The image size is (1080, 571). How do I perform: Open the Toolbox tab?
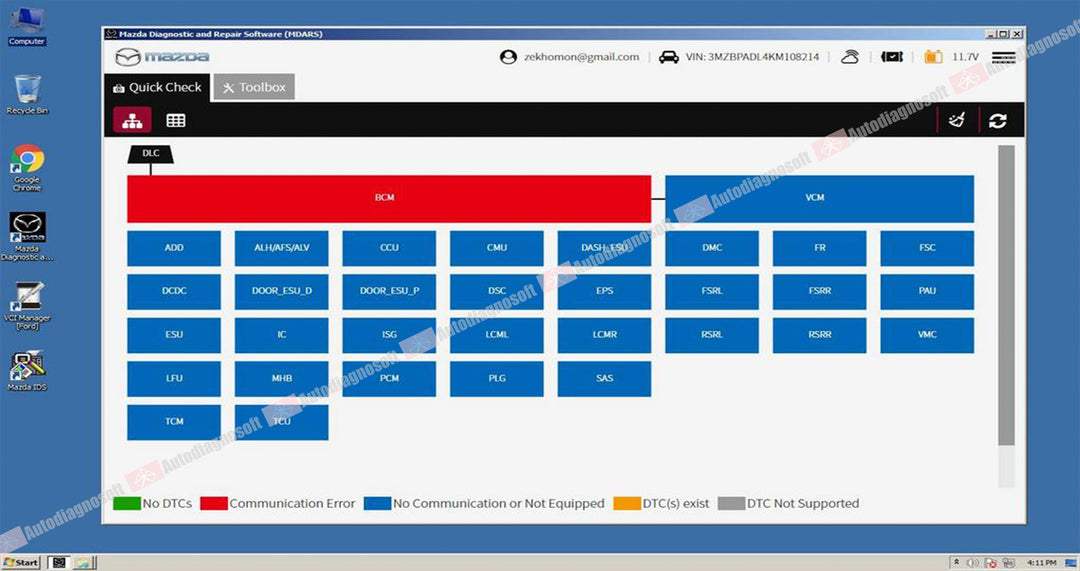tap(254, 87)
